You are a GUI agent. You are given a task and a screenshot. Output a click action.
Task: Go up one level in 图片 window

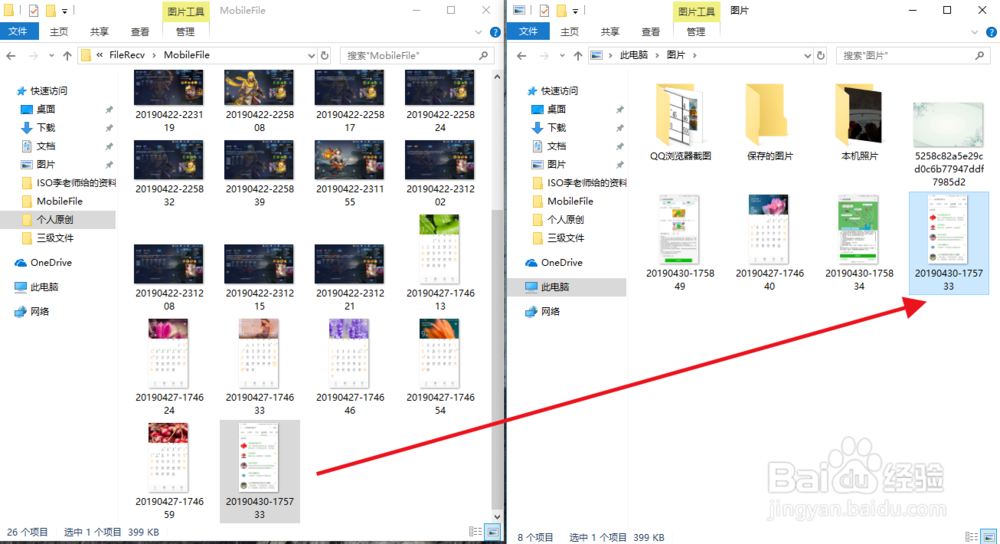click(578, 55)
